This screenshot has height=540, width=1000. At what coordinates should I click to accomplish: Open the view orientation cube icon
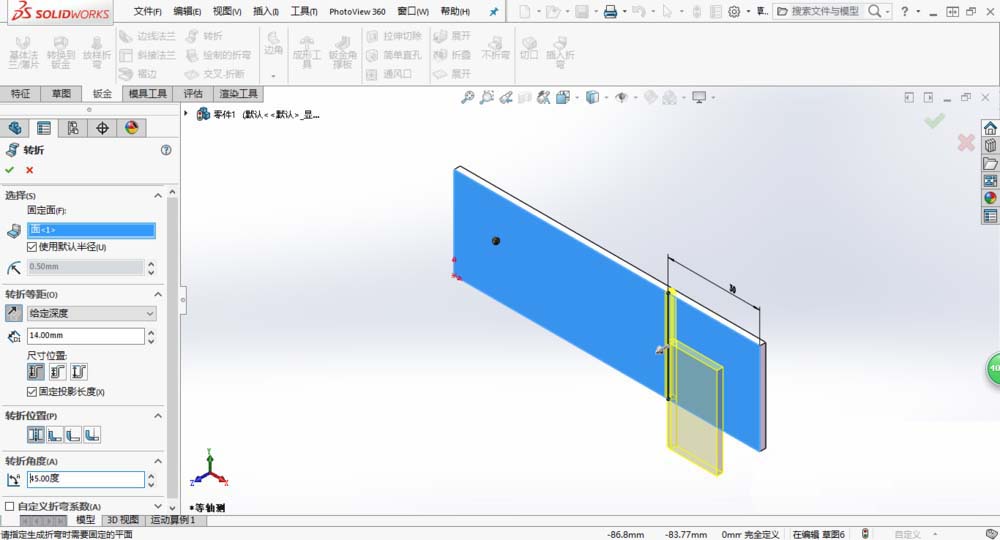coord(562,98)
